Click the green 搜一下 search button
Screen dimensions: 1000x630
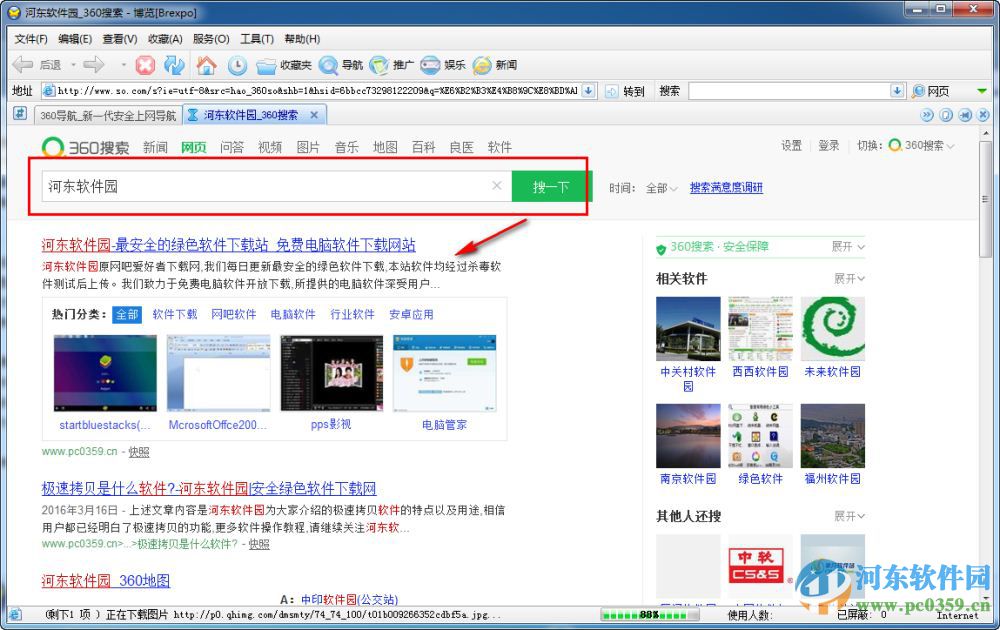551,186
